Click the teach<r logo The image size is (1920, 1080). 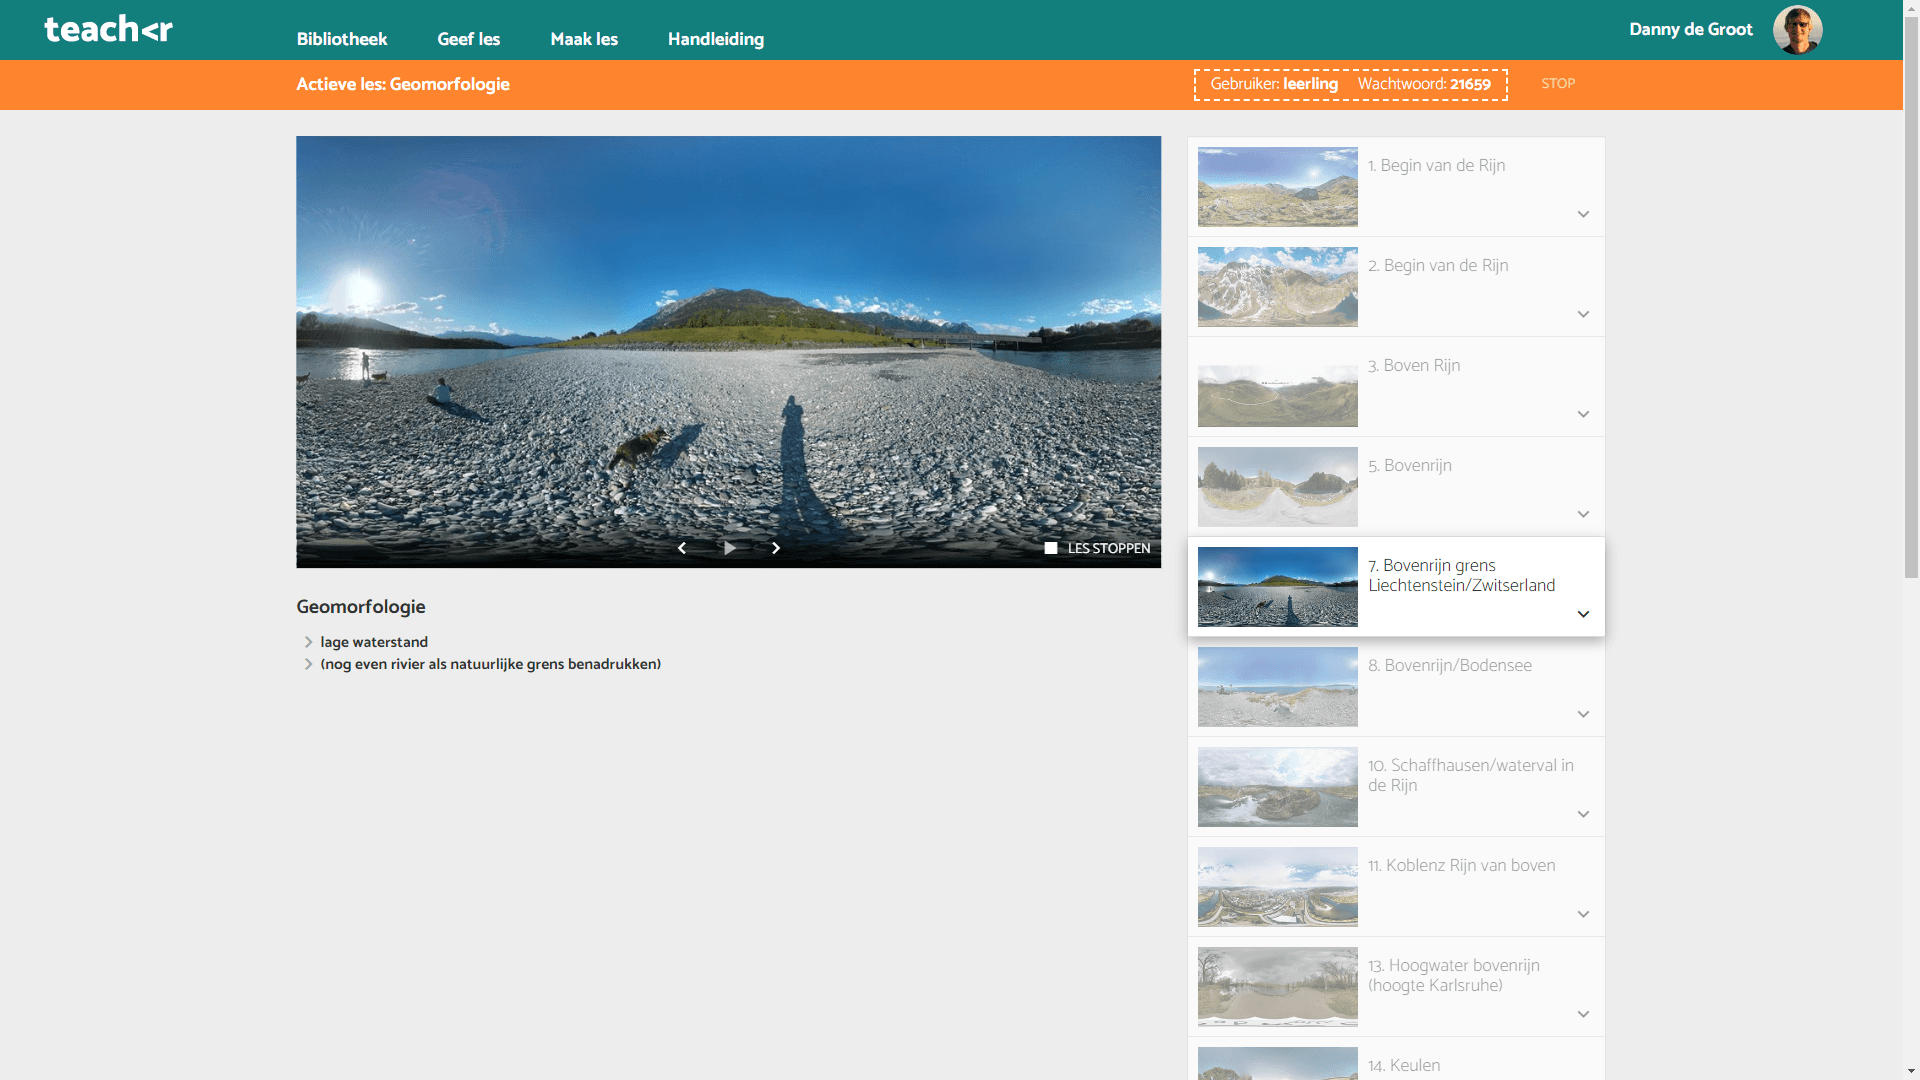[108, 29]
